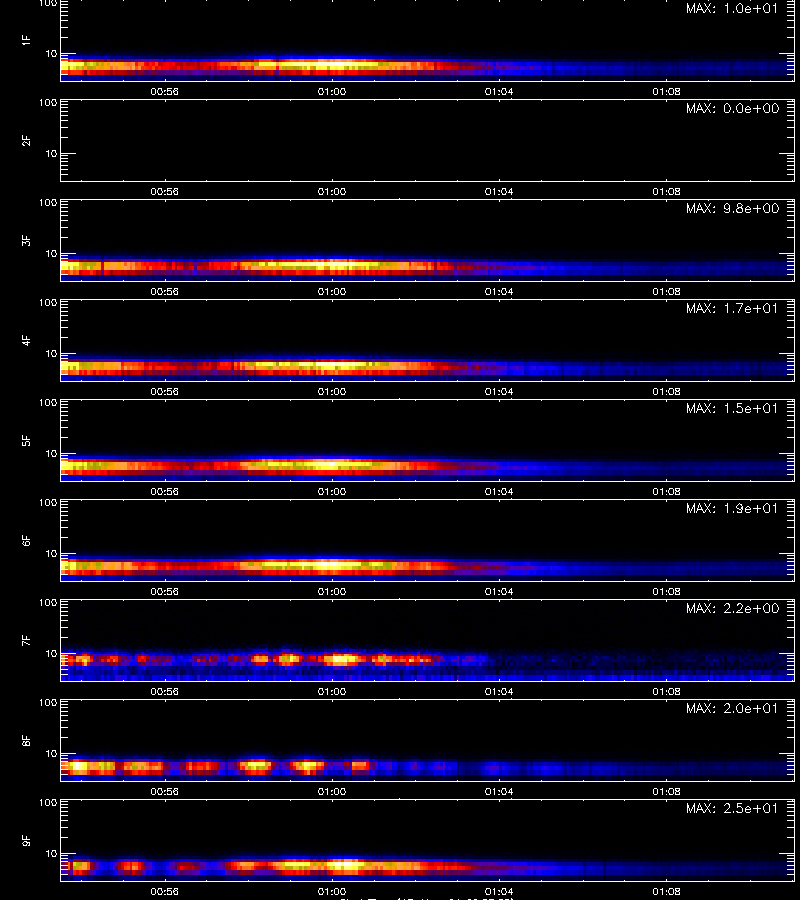Image resolution: width=800 pixels, height=900 pixels.
Task: Click the MAX: 1.5e+01 label
Action: point(732,408)
